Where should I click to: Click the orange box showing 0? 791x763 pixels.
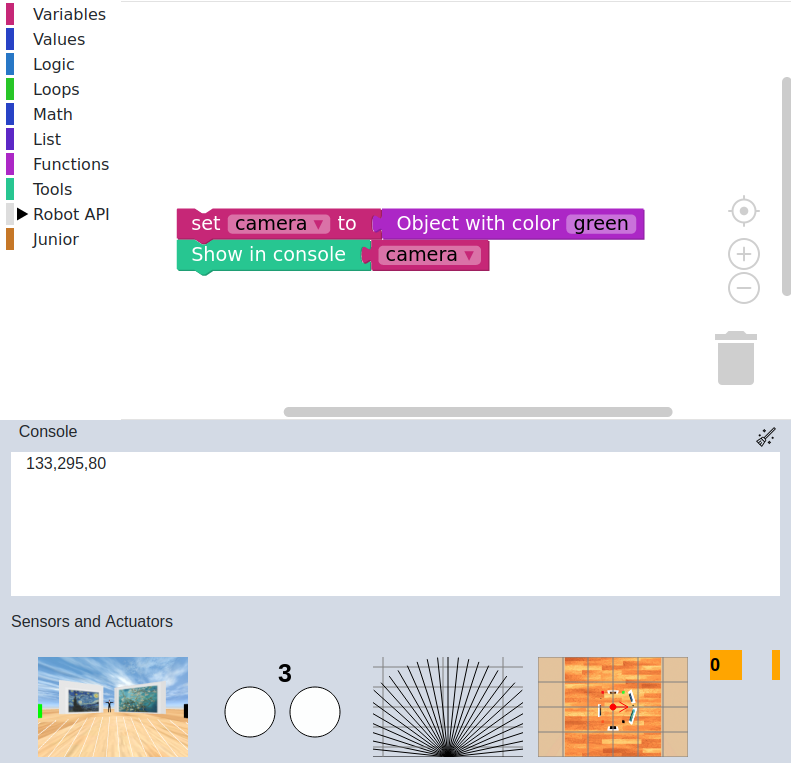[725, 665]
